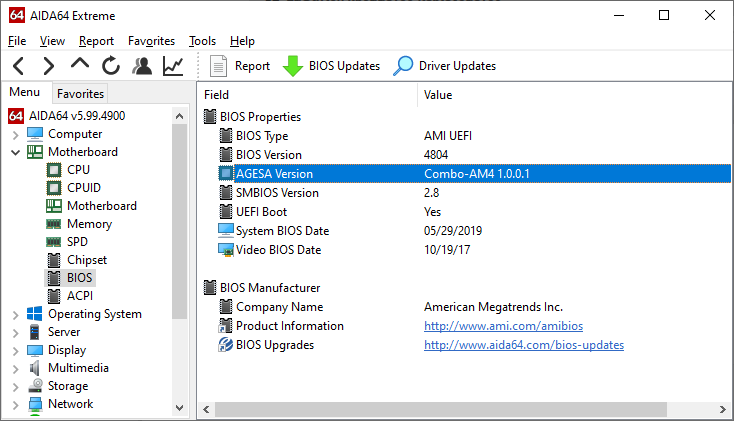
Task: Select the Video BIOS Date row
Action: click(x=474, y=250)
